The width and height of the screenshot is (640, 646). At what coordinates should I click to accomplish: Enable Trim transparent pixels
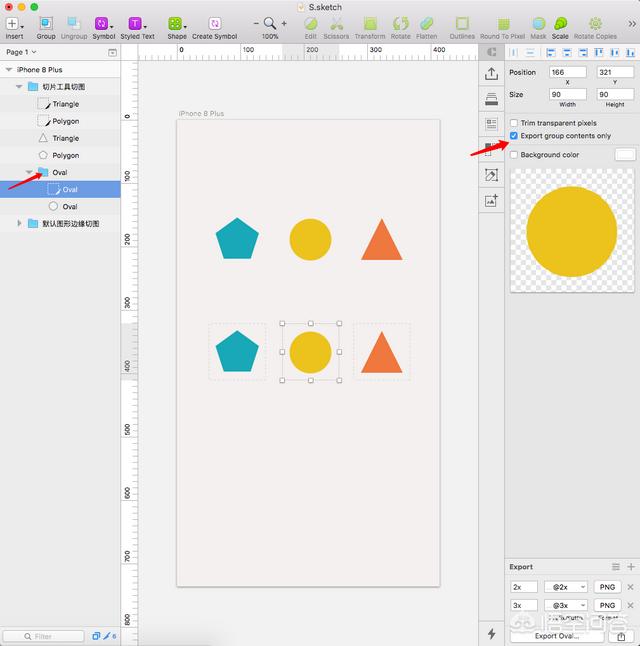pos(514,123)
